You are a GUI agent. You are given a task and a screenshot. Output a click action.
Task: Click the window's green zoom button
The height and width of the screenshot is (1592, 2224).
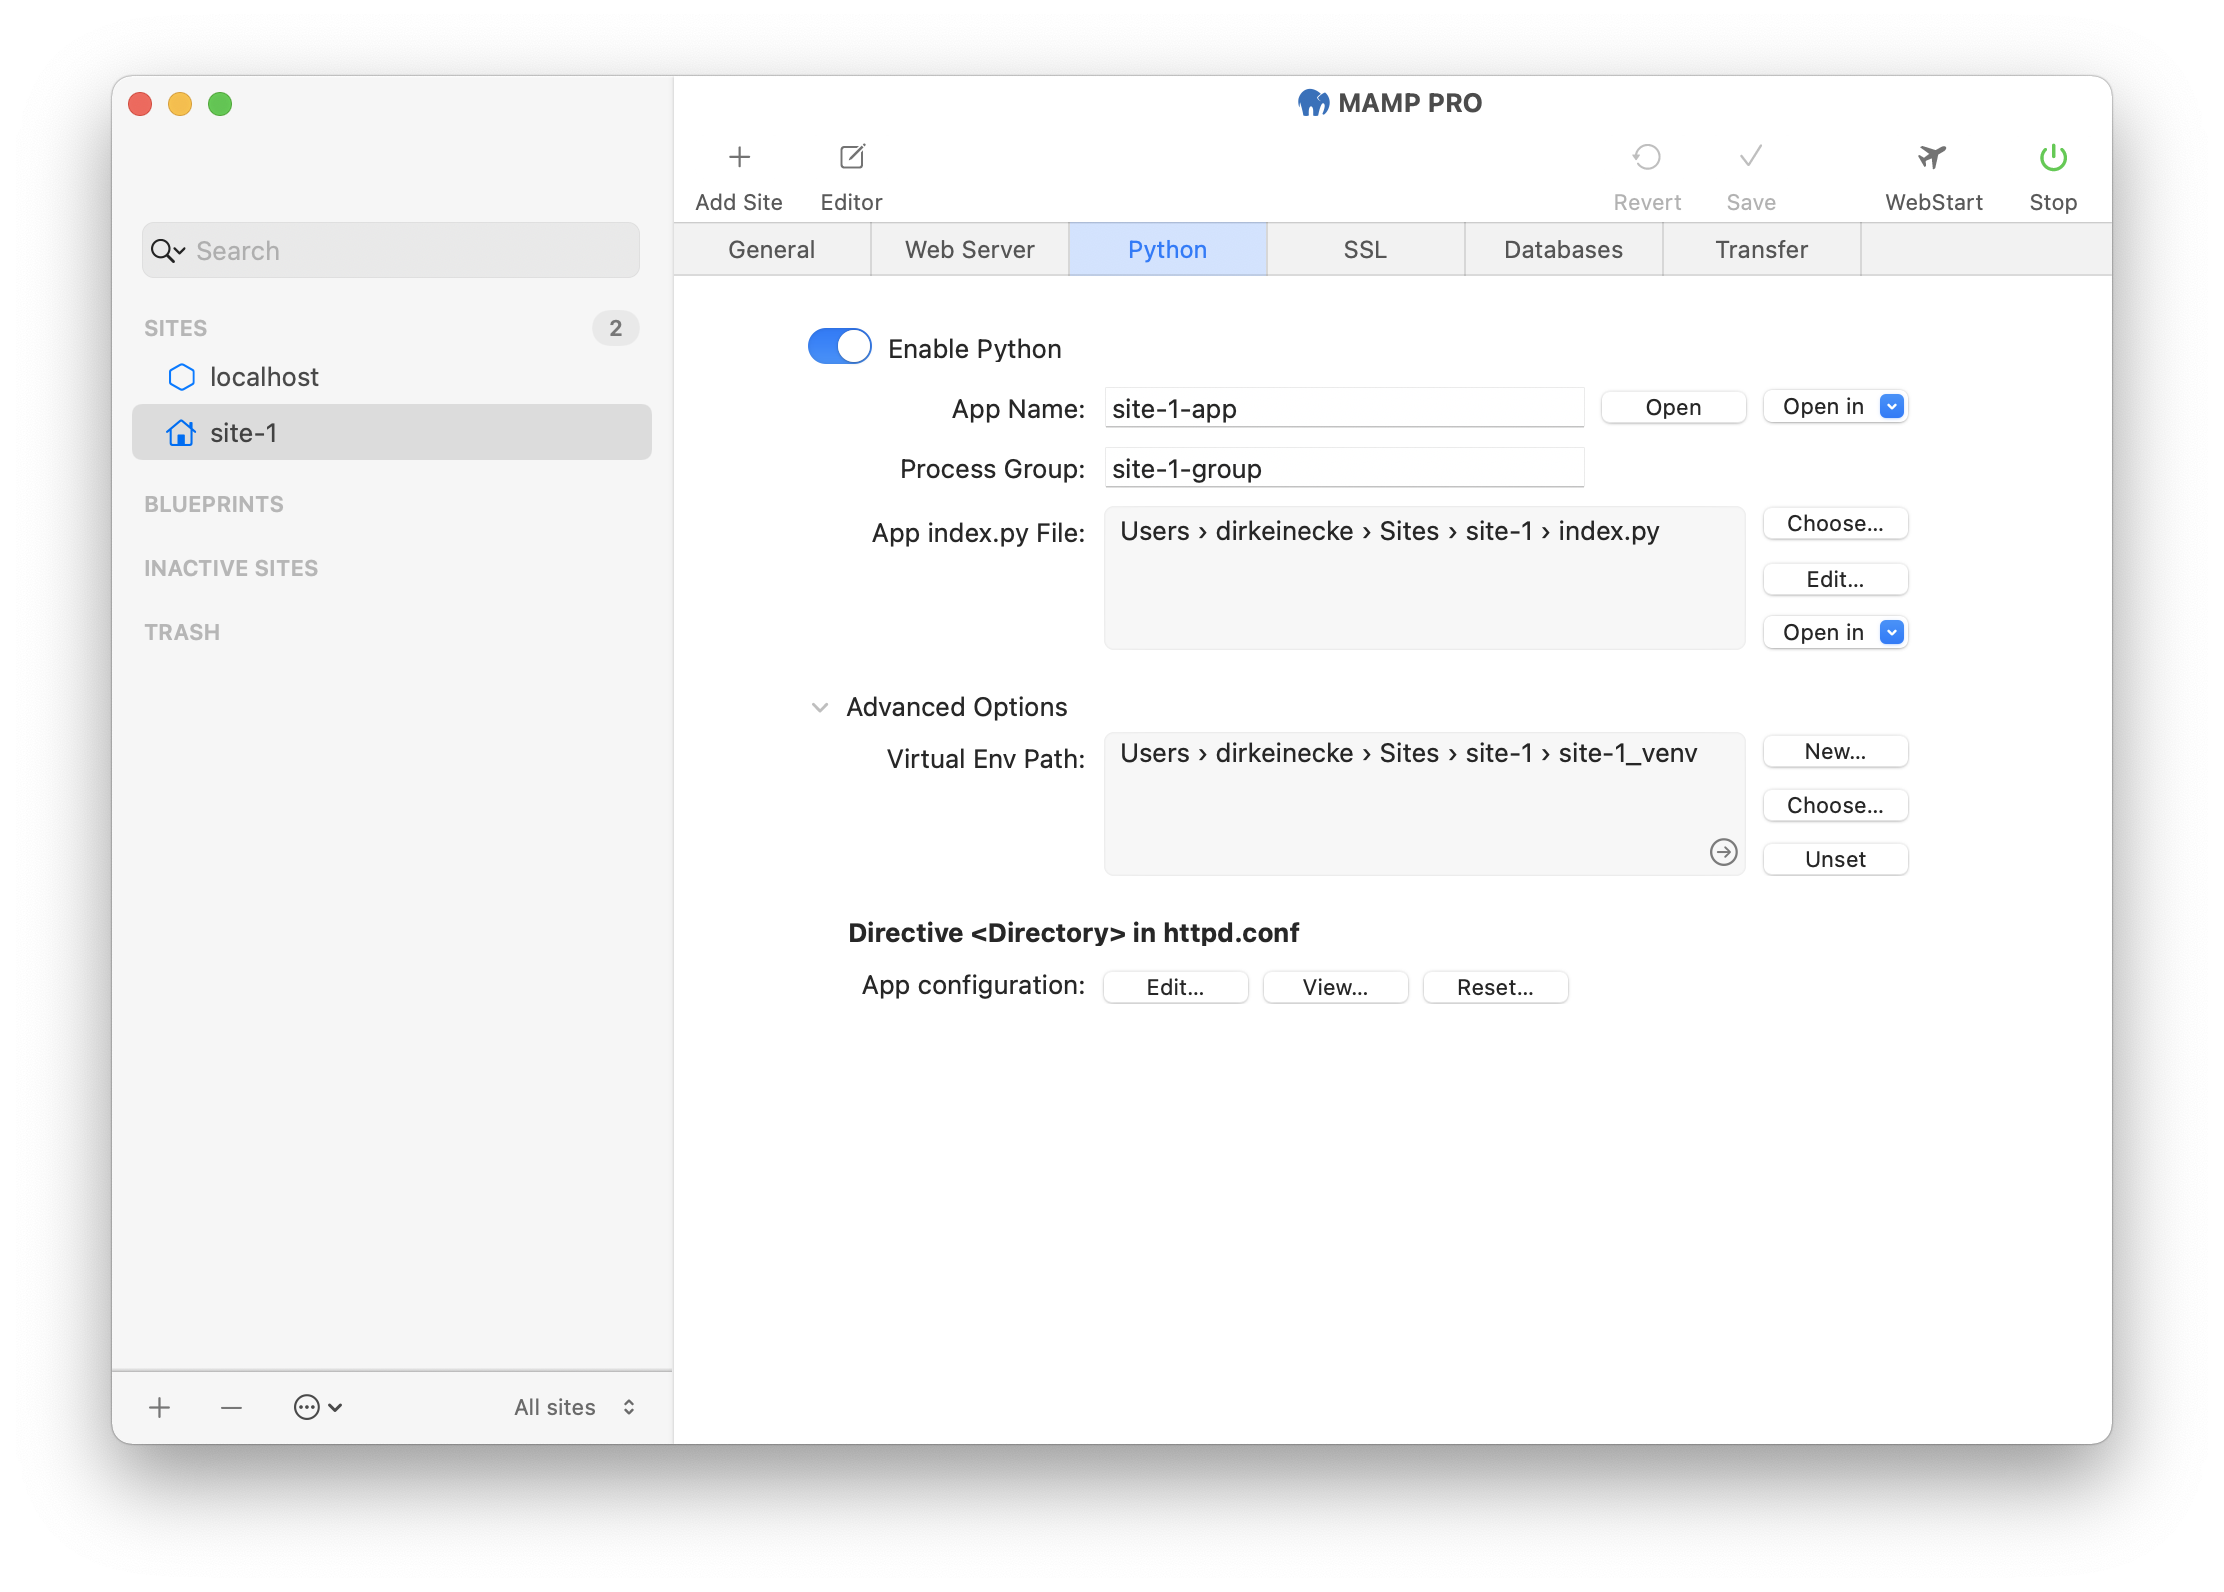pos(220,104)
